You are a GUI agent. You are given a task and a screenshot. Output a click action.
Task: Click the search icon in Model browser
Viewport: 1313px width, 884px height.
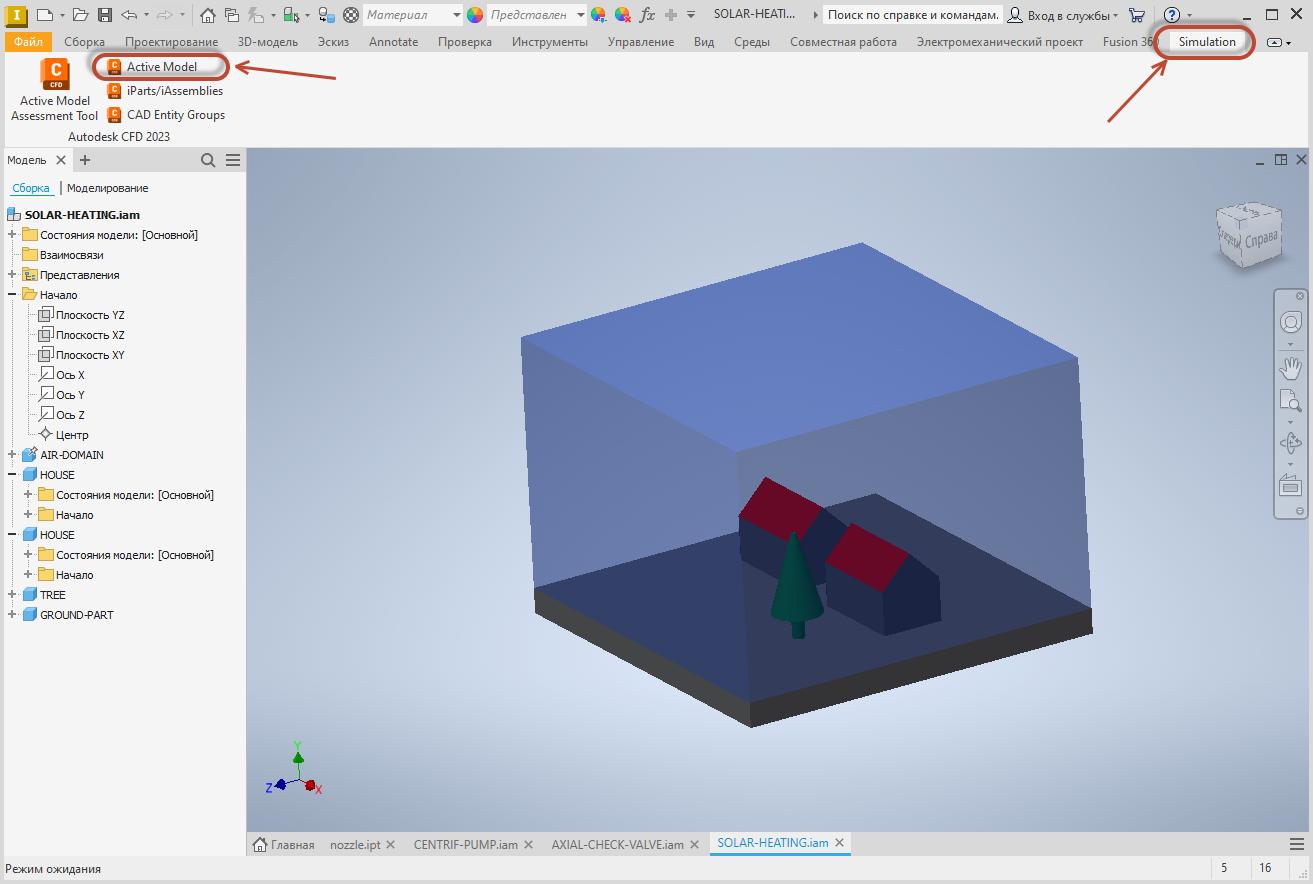[x=208, y=160]
